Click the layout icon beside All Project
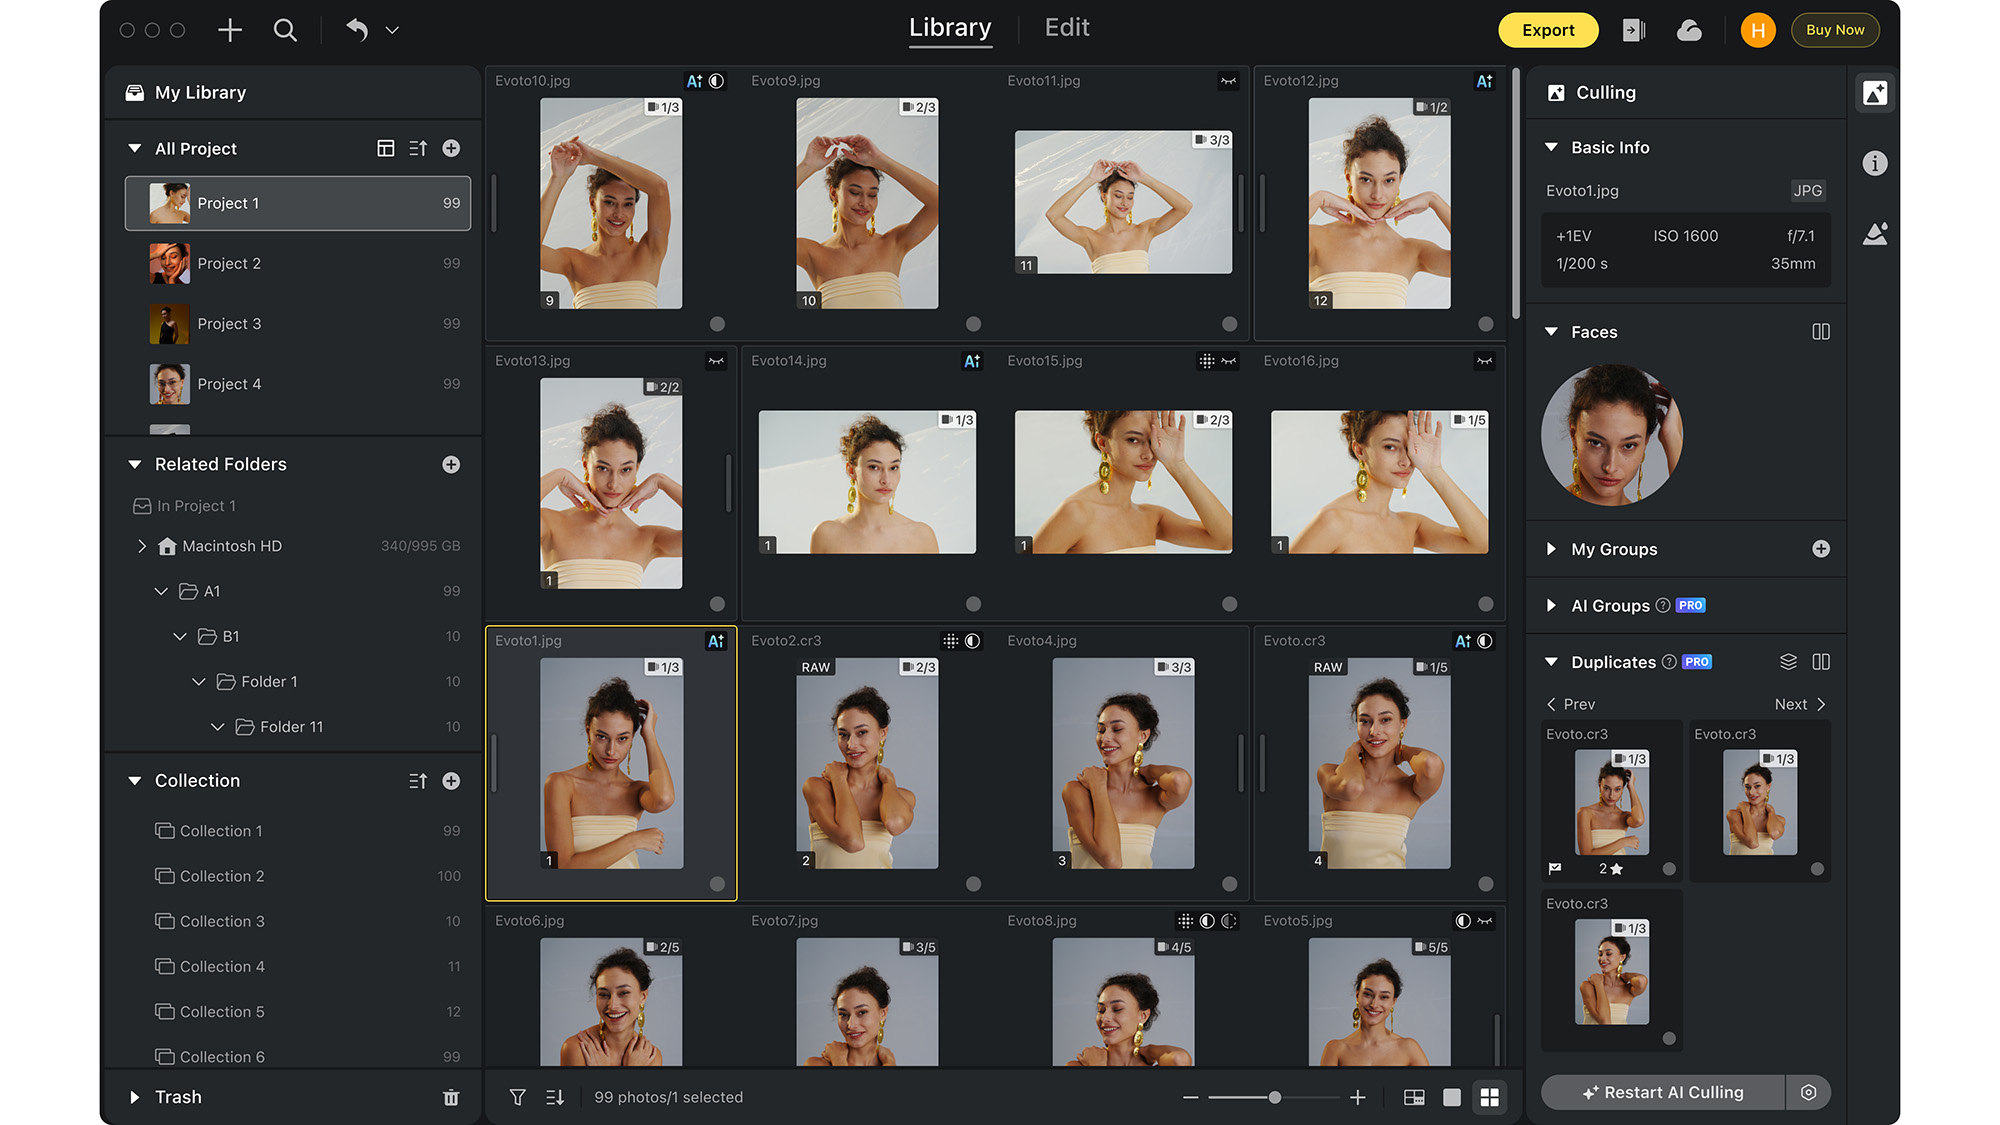 [x=385, y=148]
